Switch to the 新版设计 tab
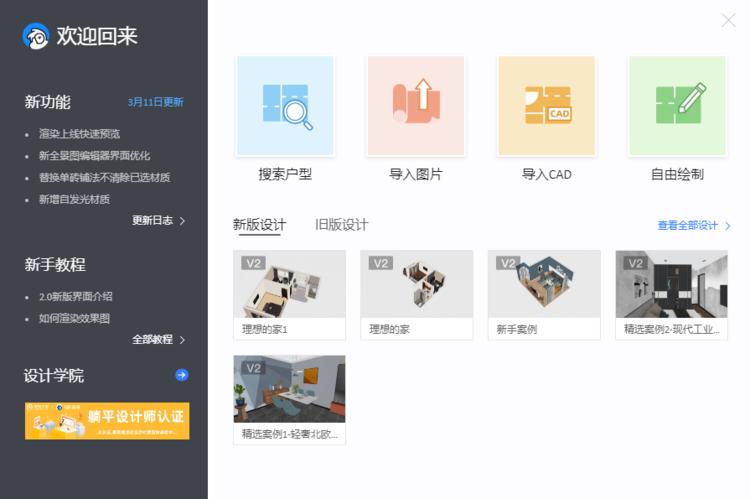Viewport: 750px width, 499px height. coord(259,225)
